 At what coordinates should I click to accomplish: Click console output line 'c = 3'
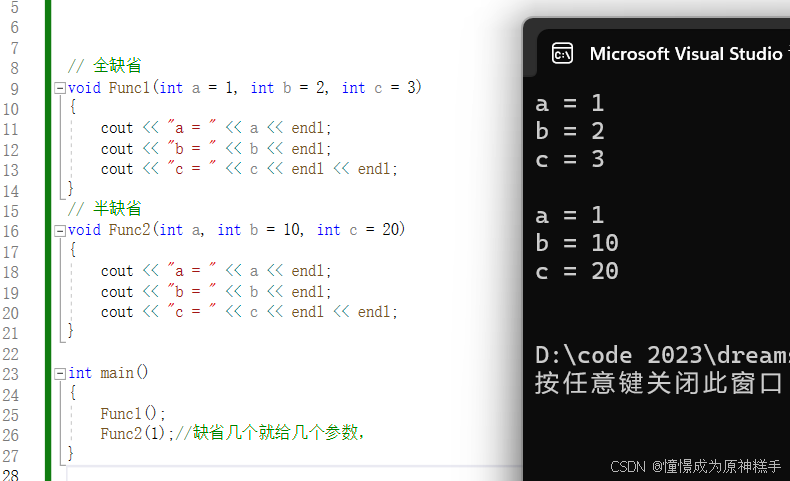pos(570,160)
